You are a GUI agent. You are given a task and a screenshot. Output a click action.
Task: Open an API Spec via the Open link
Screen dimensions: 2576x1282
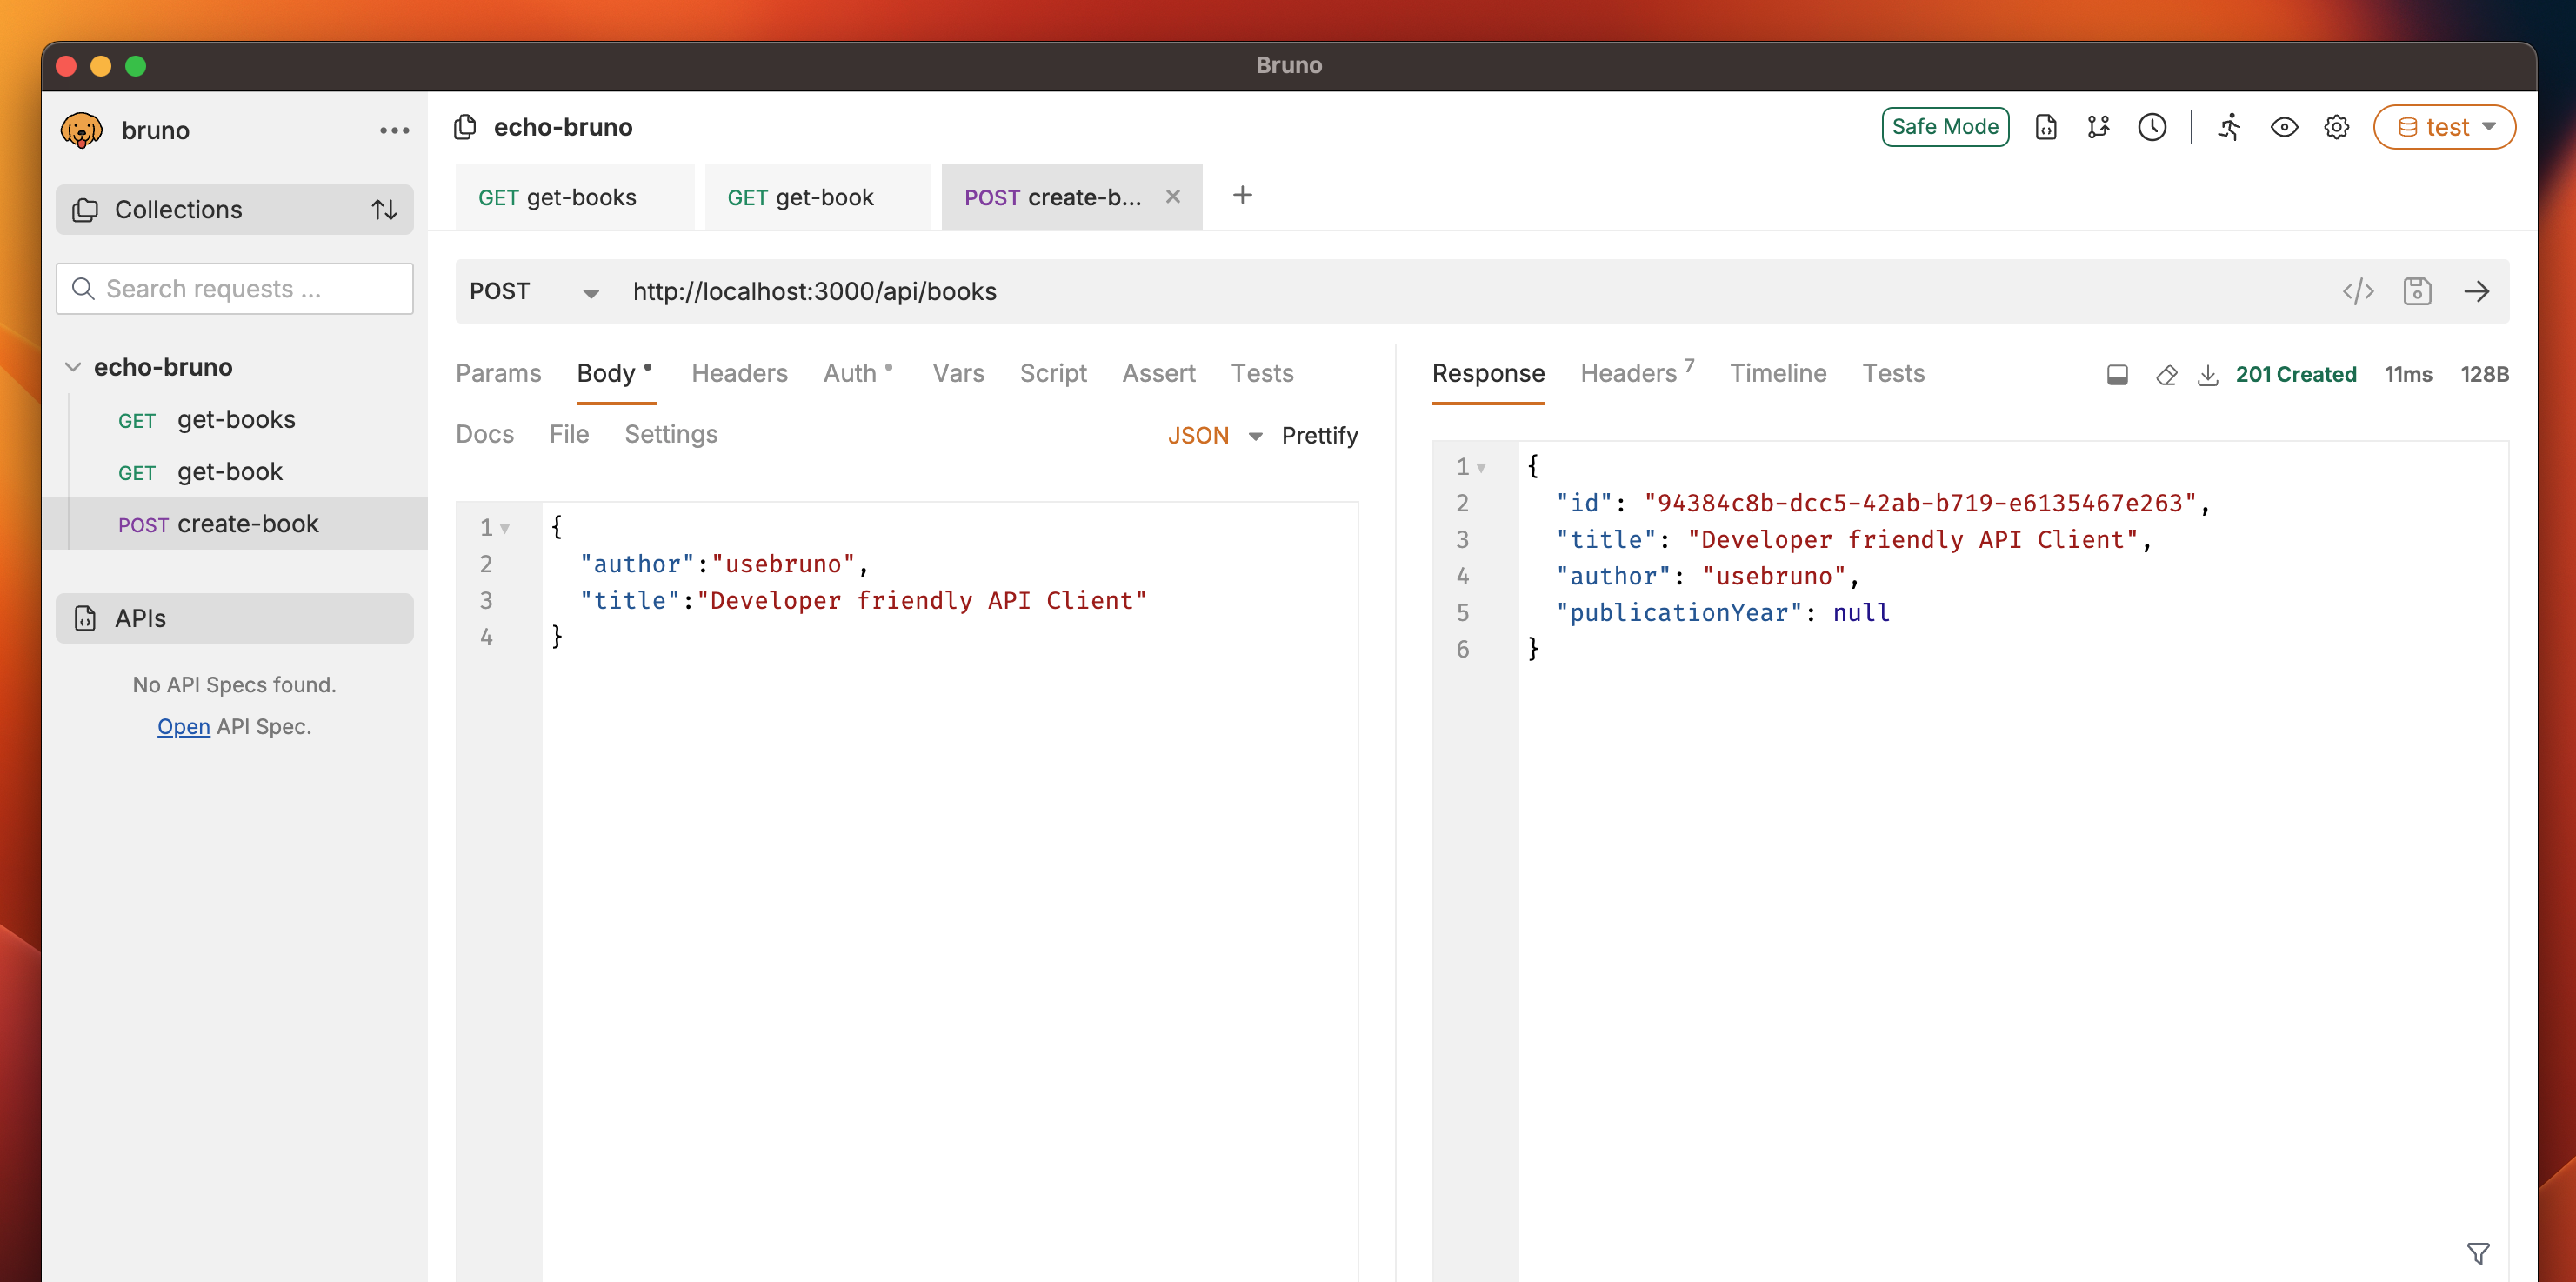[x=182, y=726]
